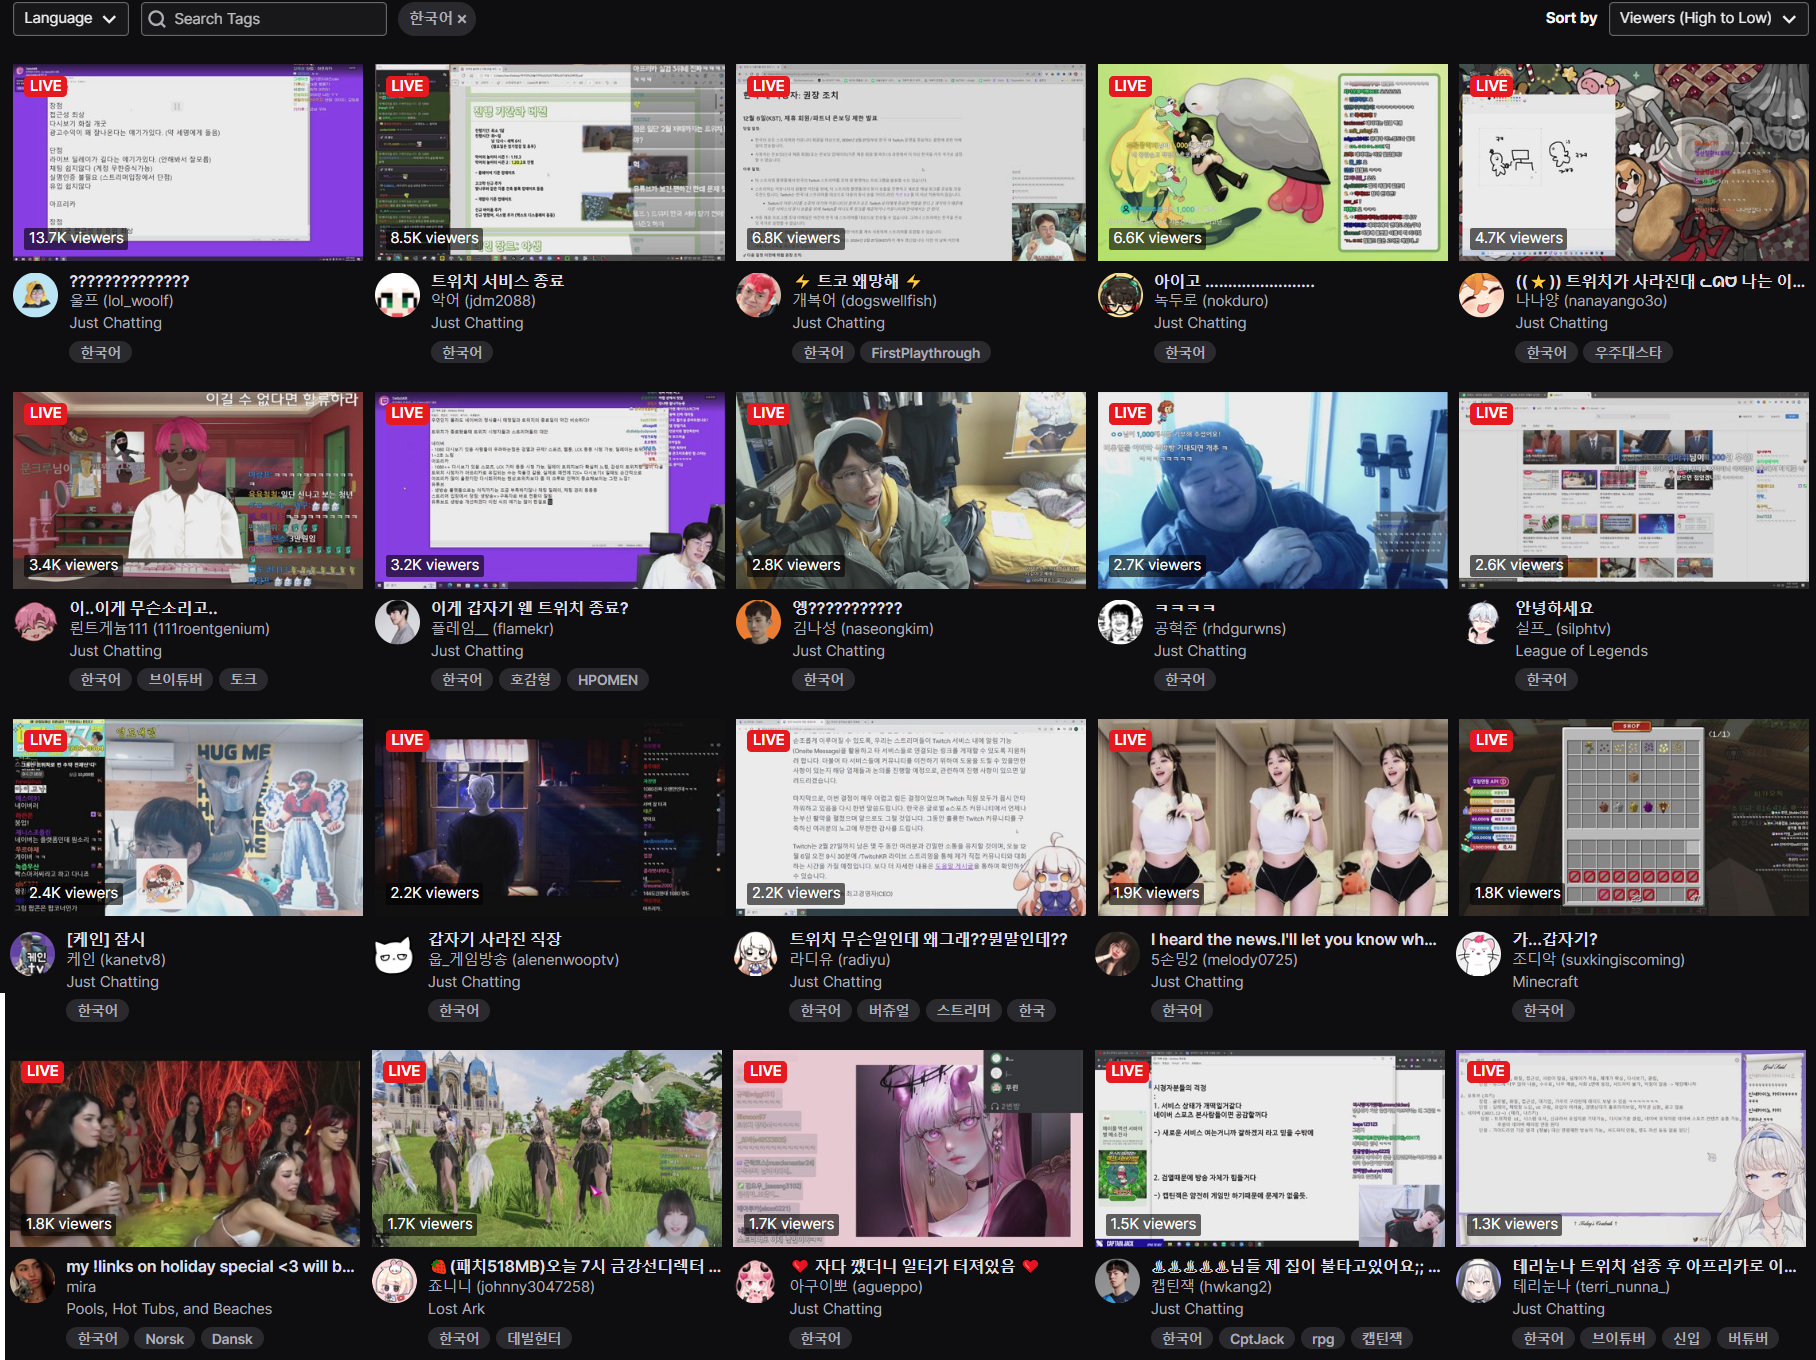Select the FirstPlaythrough tag
The width and height of the screenshot is (1816, 1360).
925,353
